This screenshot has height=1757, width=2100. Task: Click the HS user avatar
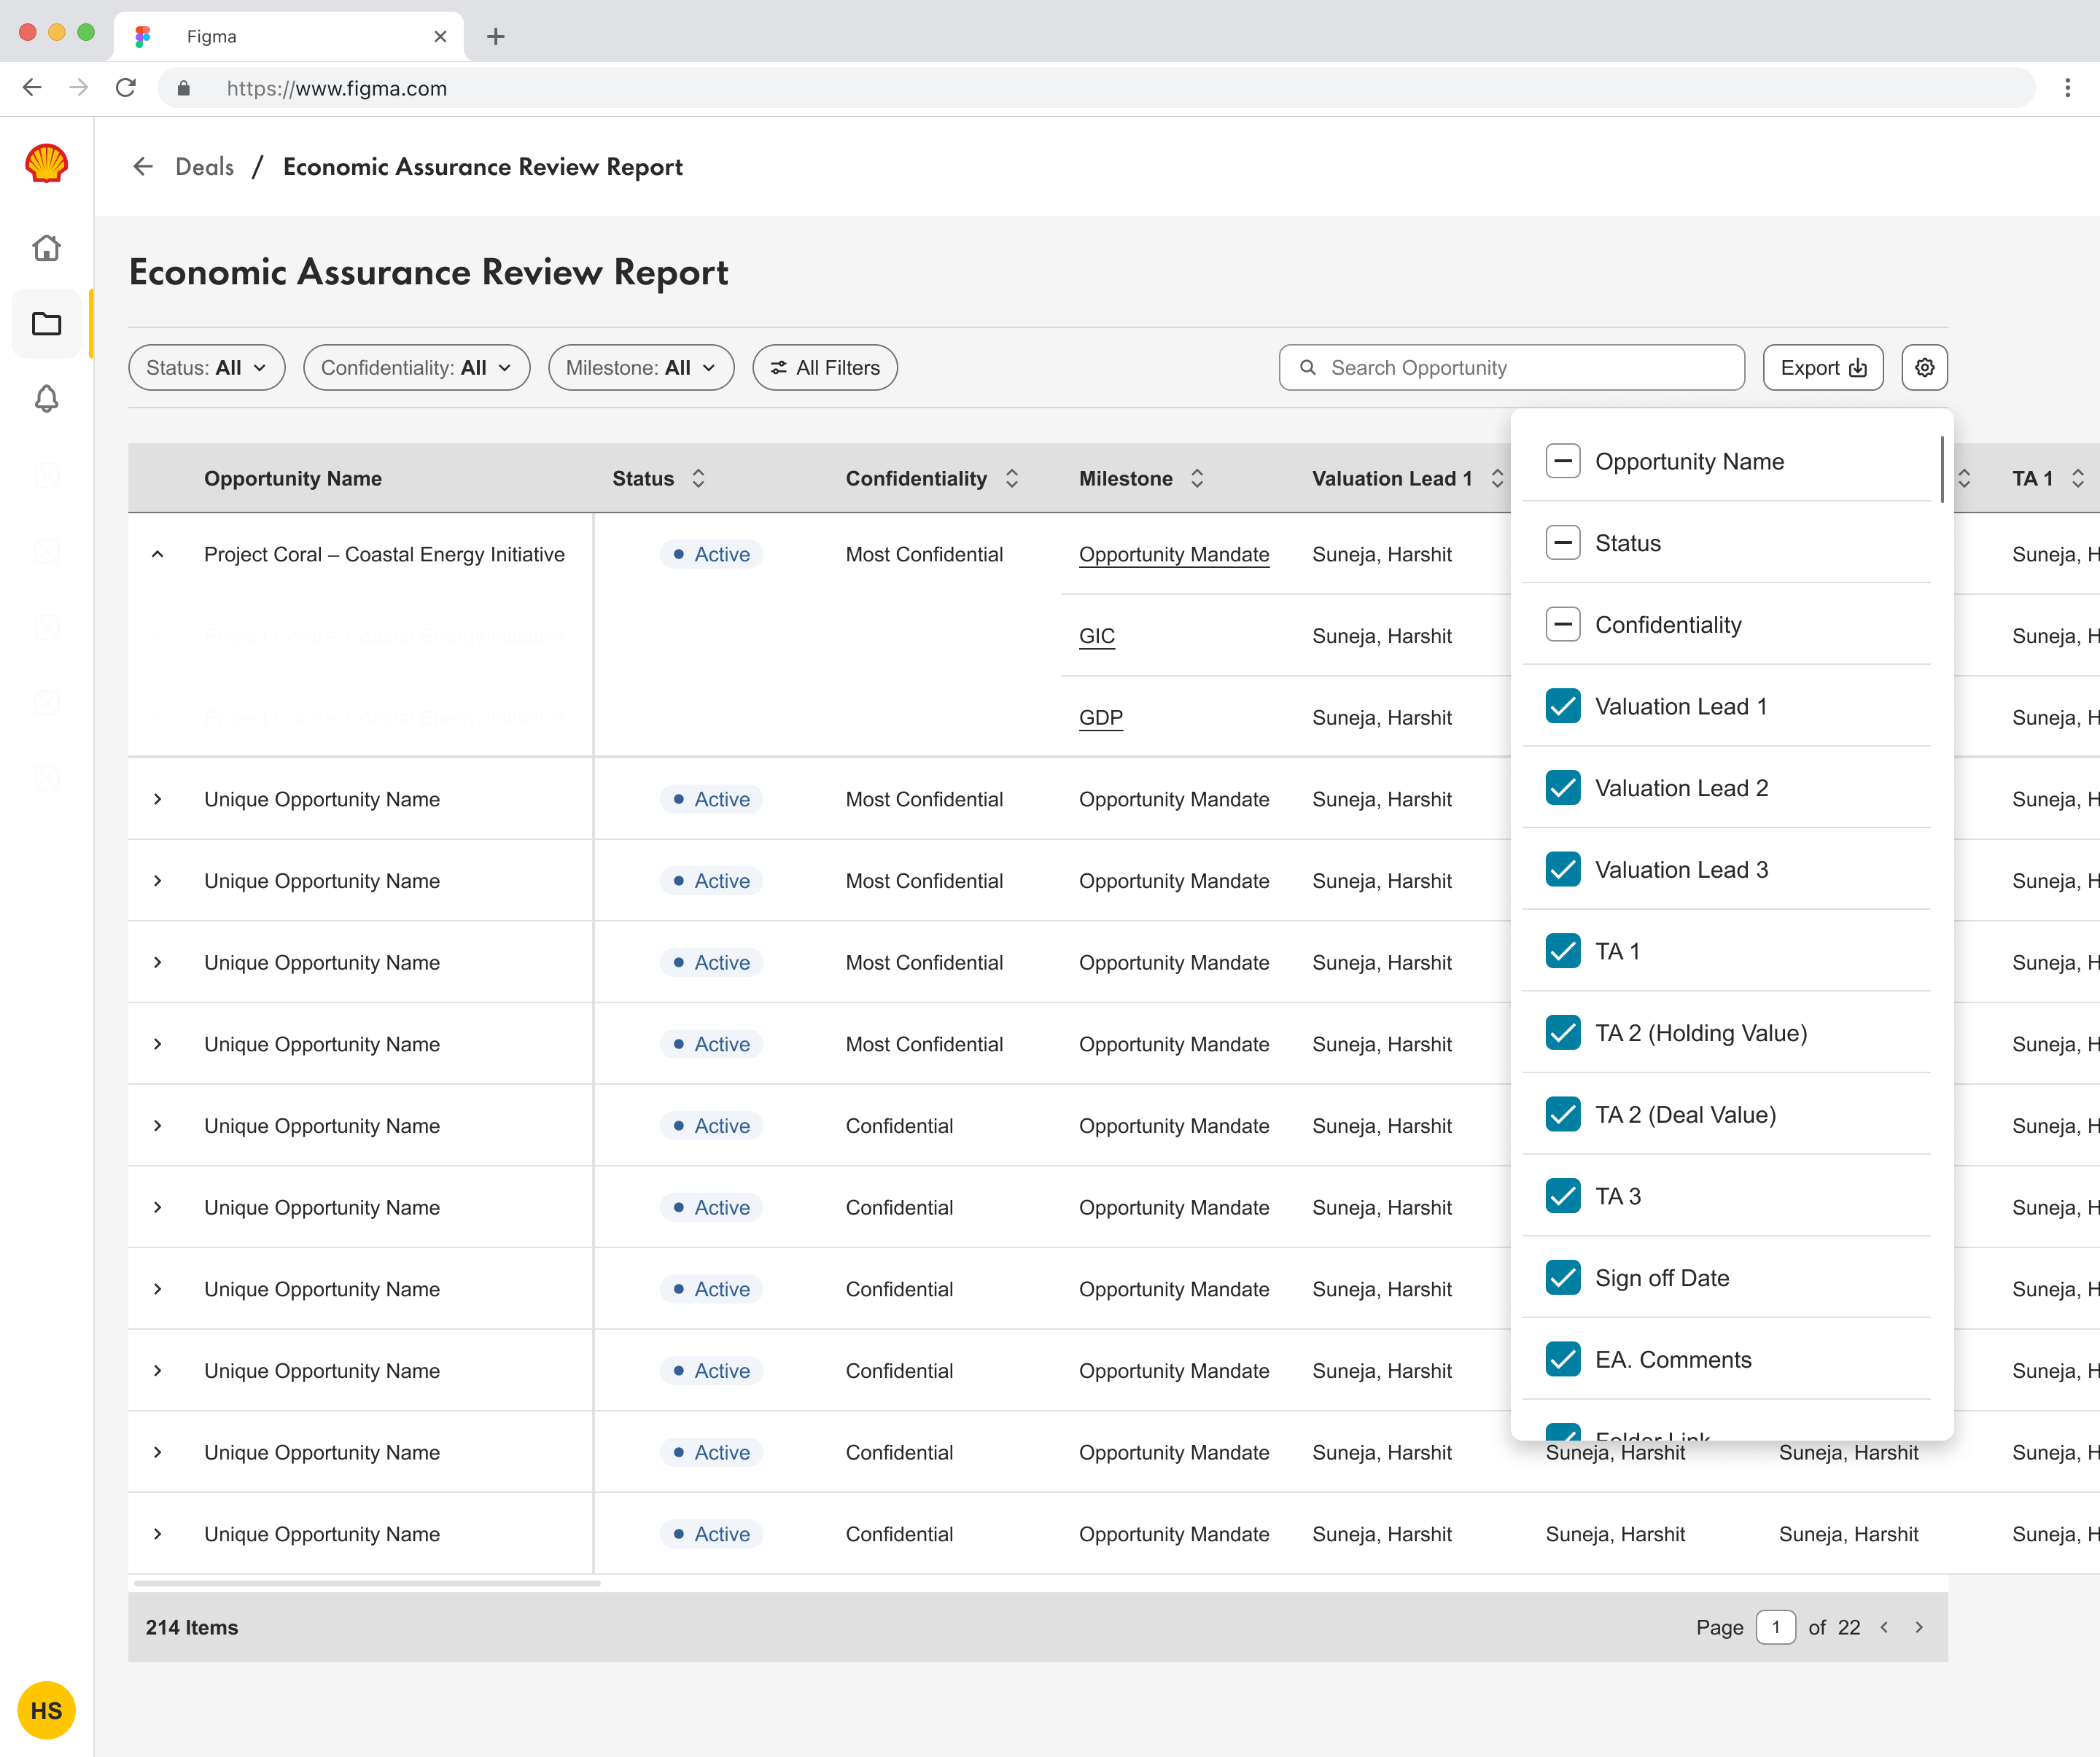click(x=46, y=1711)
